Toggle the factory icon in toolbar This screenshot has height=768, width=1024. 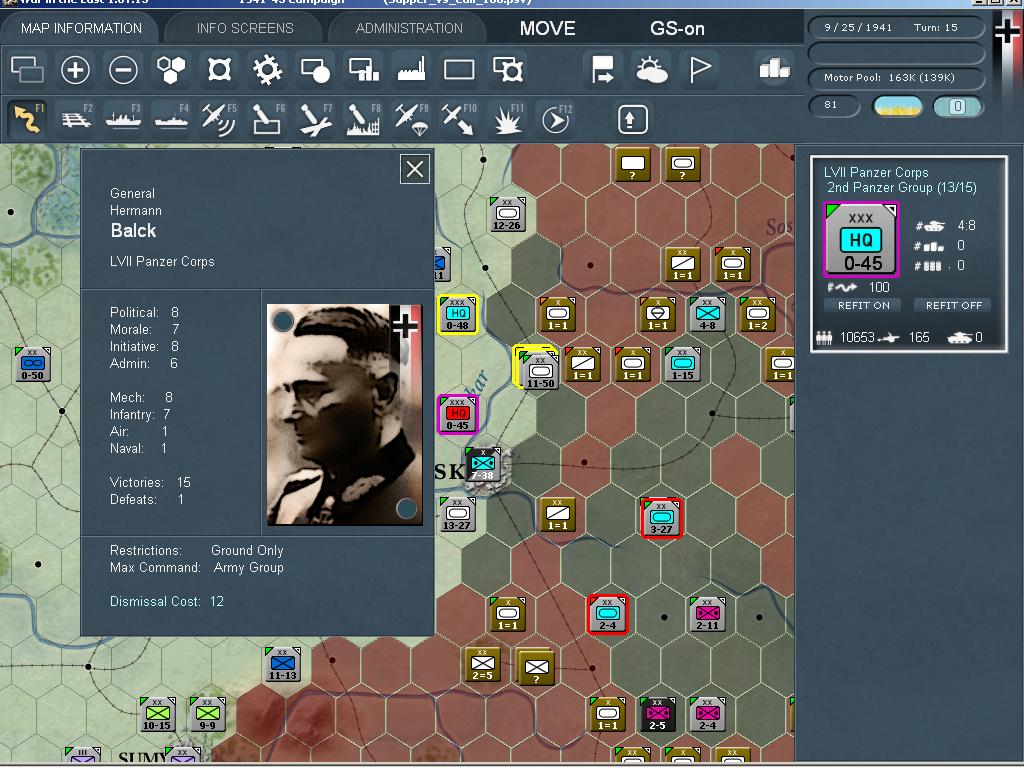click(411, 69)
